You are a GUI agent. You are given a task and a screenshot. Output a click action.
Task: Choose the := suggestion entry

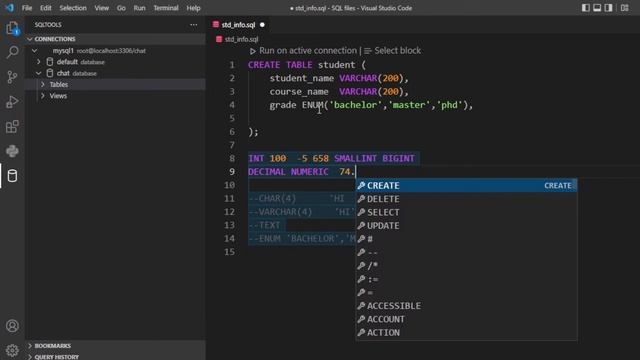[467, 279]
